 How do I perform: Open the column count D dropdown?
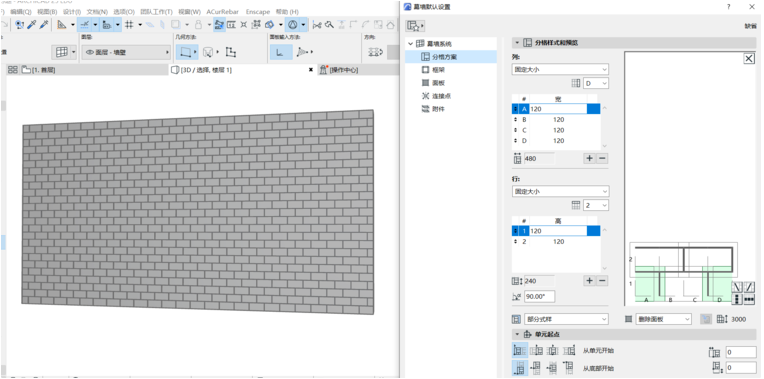tap(596, 83)
